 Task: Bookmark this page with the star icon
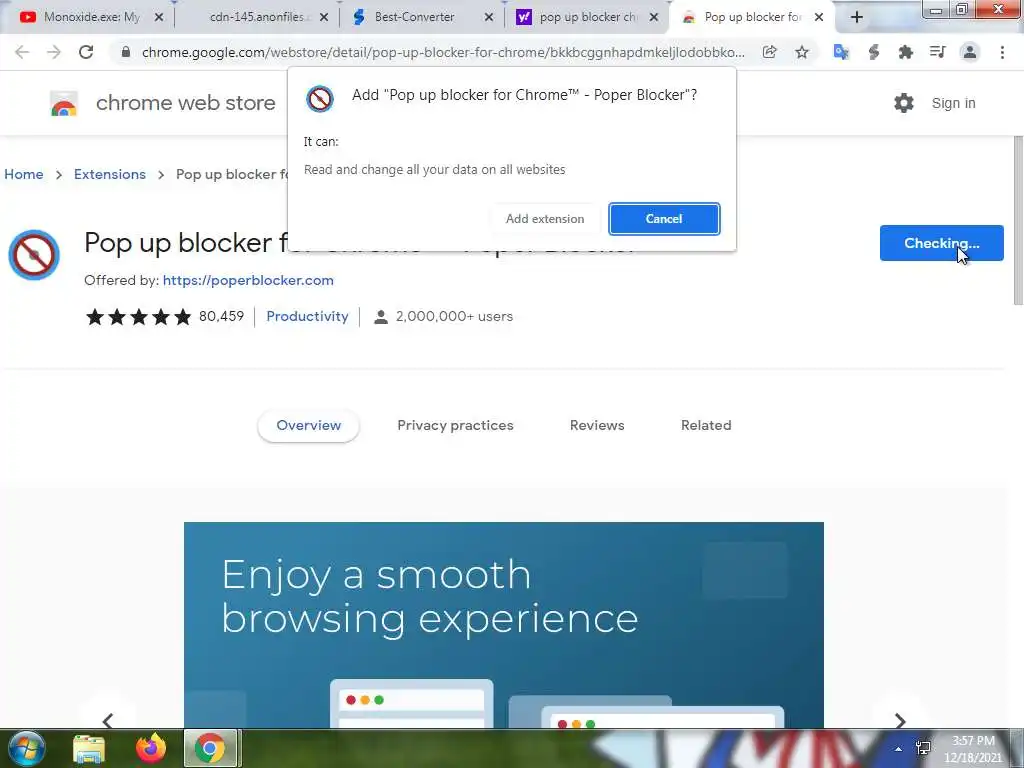point(802,52)
